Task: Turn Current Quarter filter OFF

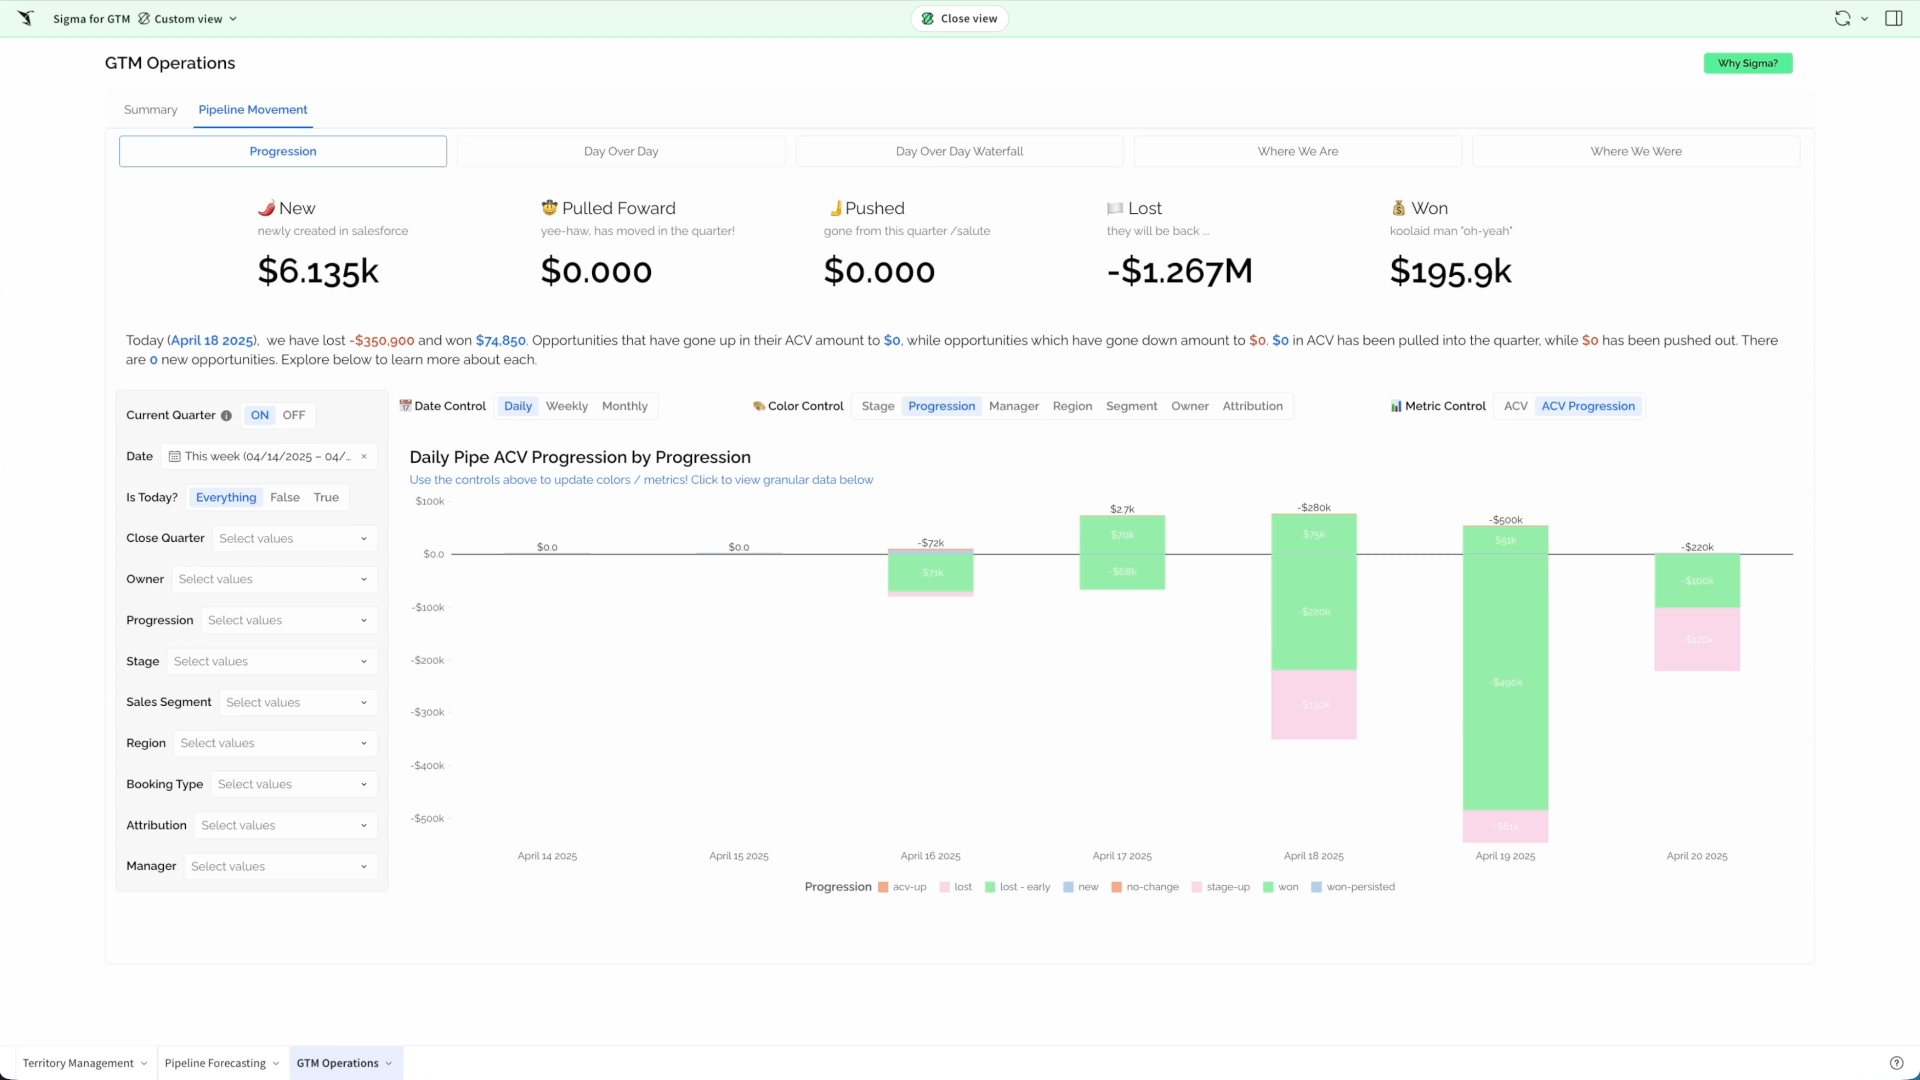Action: pyautogui.click(x=294, y=415)
